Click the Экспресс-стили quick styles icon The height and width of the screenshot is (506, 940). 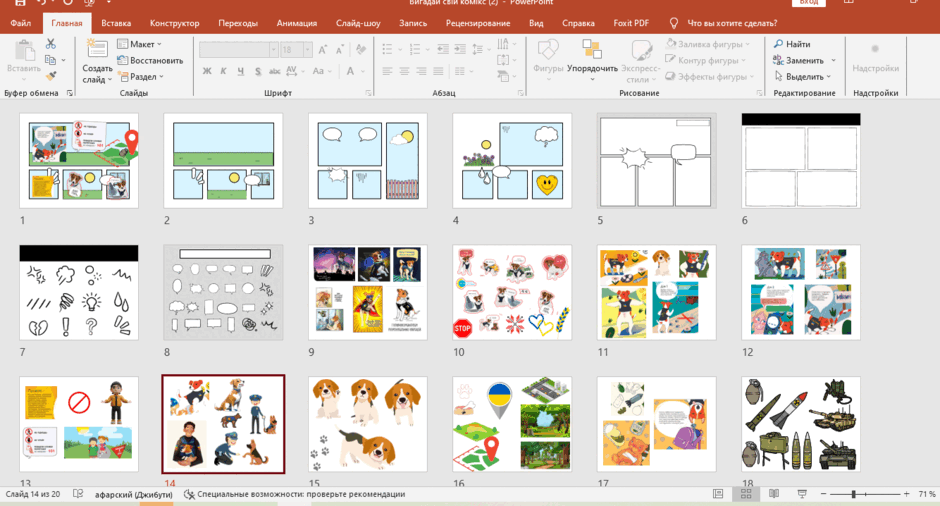click(x=641, y=50)
